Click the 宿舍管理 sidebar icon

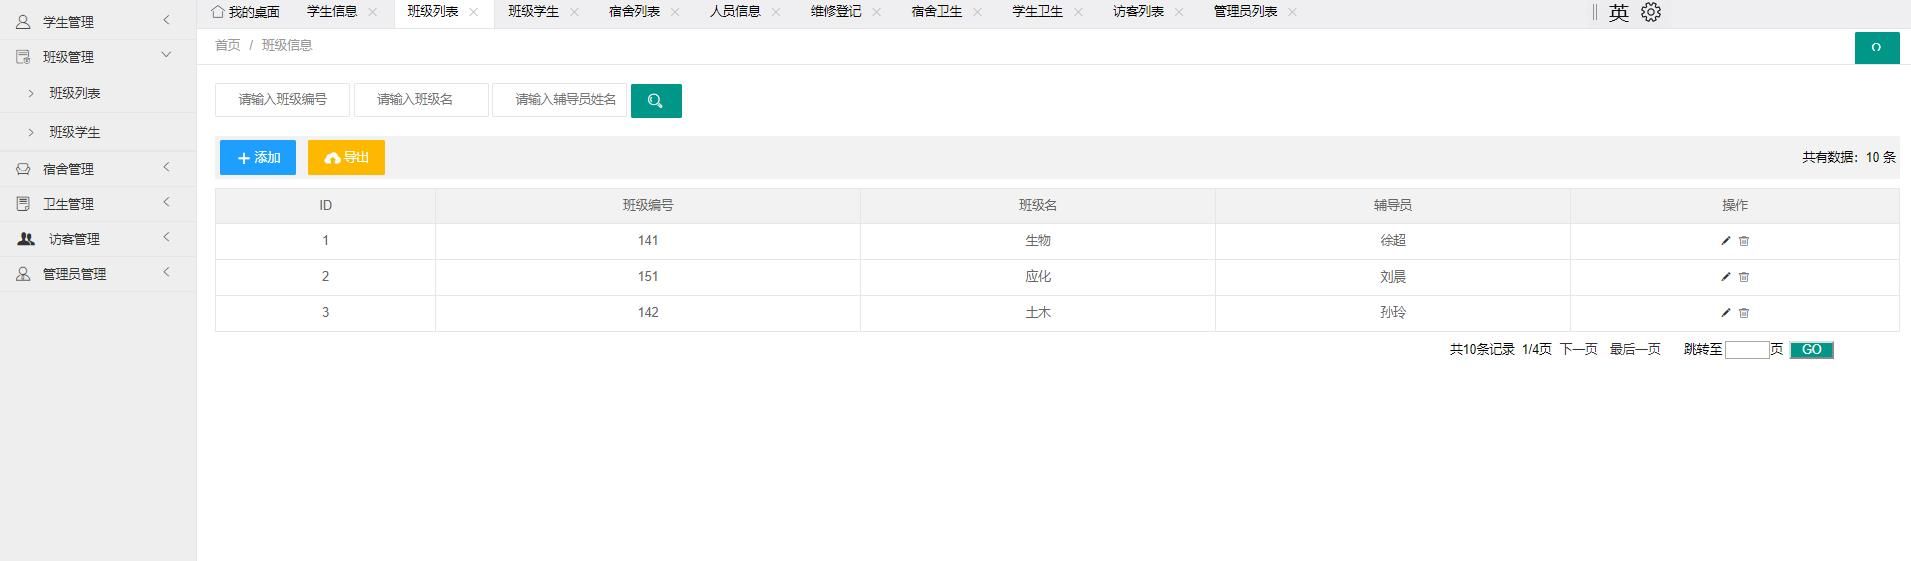23,169
